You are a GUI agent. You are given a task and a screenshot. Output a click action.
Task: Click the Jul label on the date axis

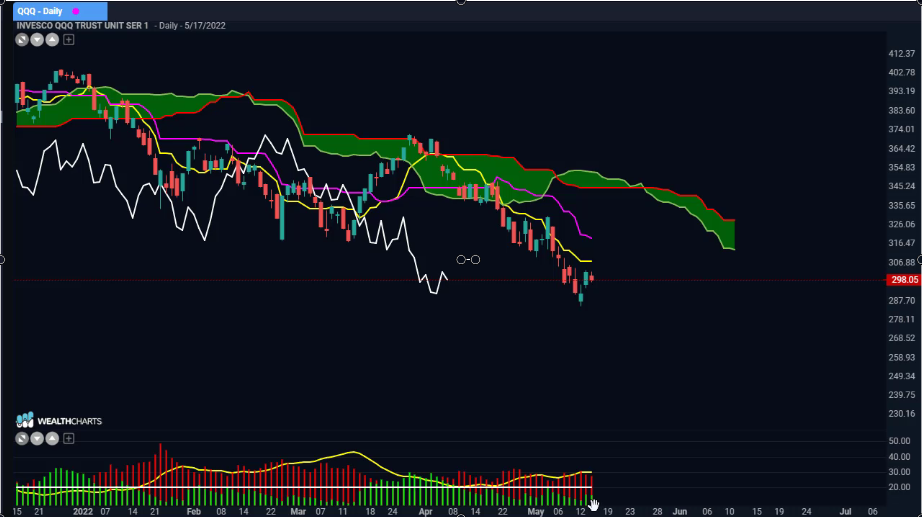click(846, 512)
